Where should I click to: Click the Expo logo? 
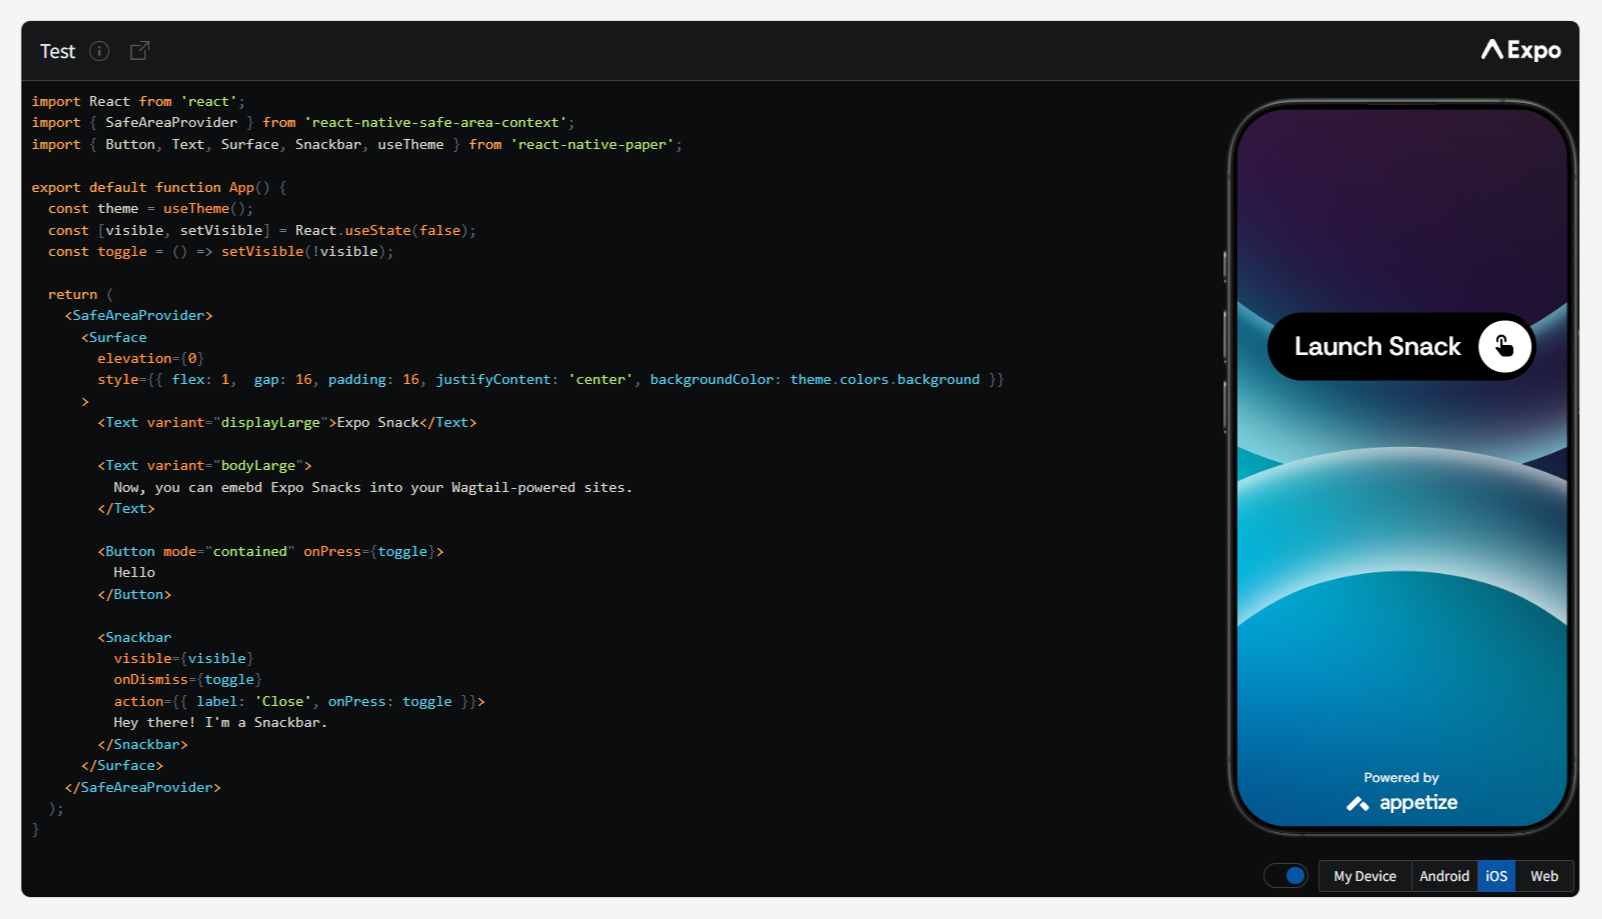click(x=1521, y=50)
